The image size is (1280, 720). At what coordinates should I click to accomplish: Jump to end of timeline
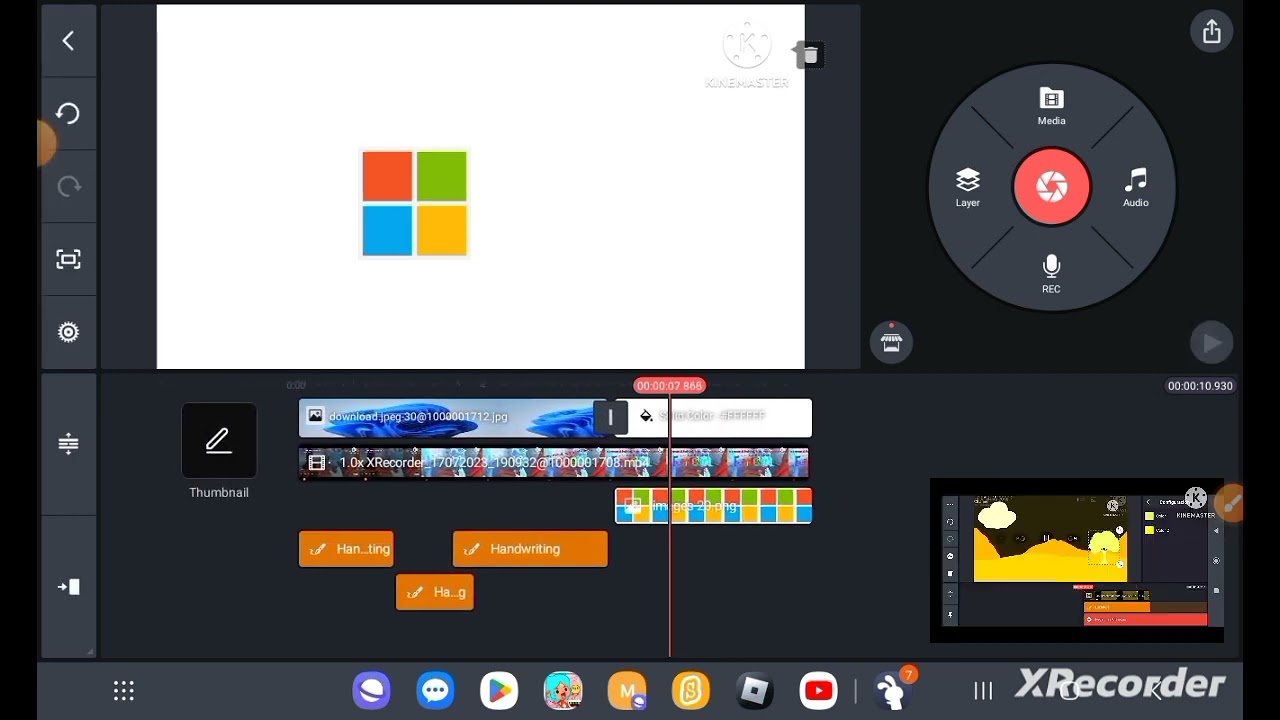(68, 587)
